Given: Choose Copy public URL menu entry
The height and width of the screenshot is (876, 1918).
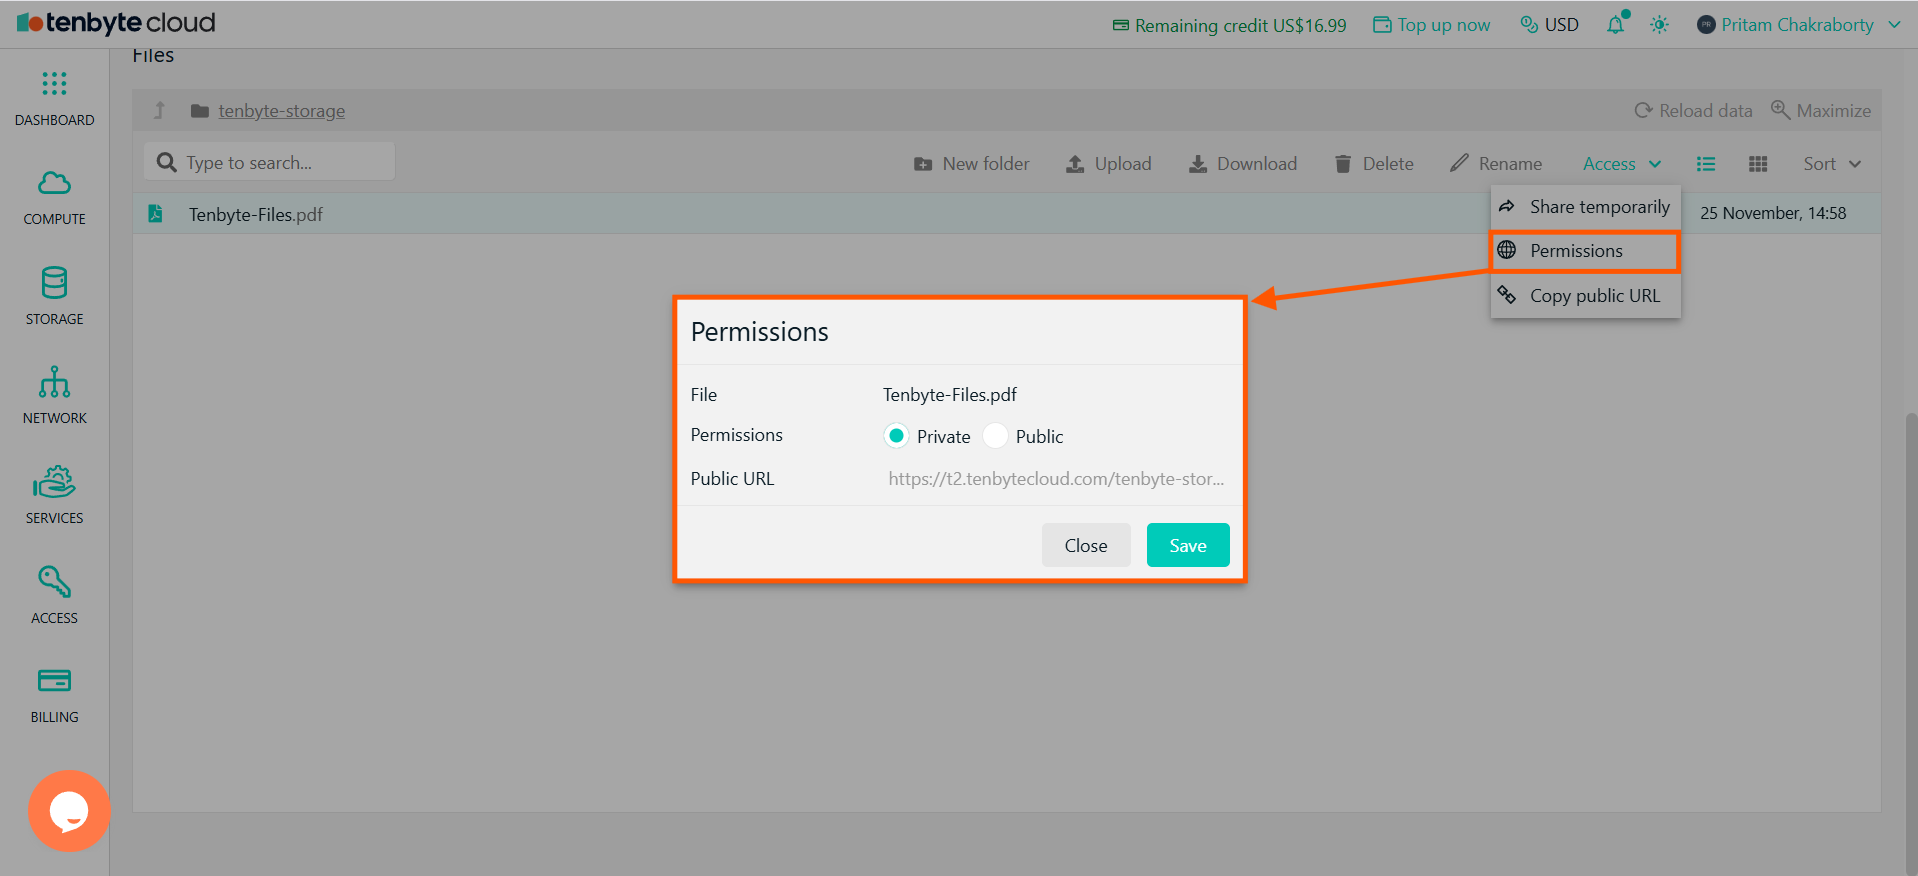Looking at the screenshot, I should (1586, 296).
